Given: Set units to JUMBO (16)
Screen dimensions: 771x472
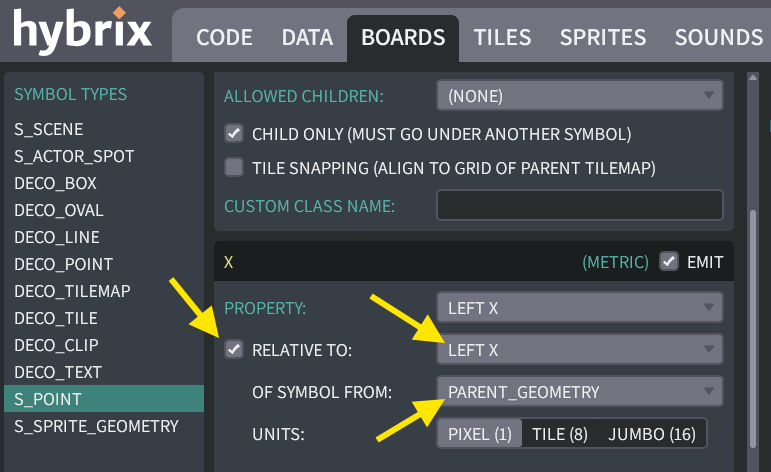Looking at the screenshot, I should (653, 434).
